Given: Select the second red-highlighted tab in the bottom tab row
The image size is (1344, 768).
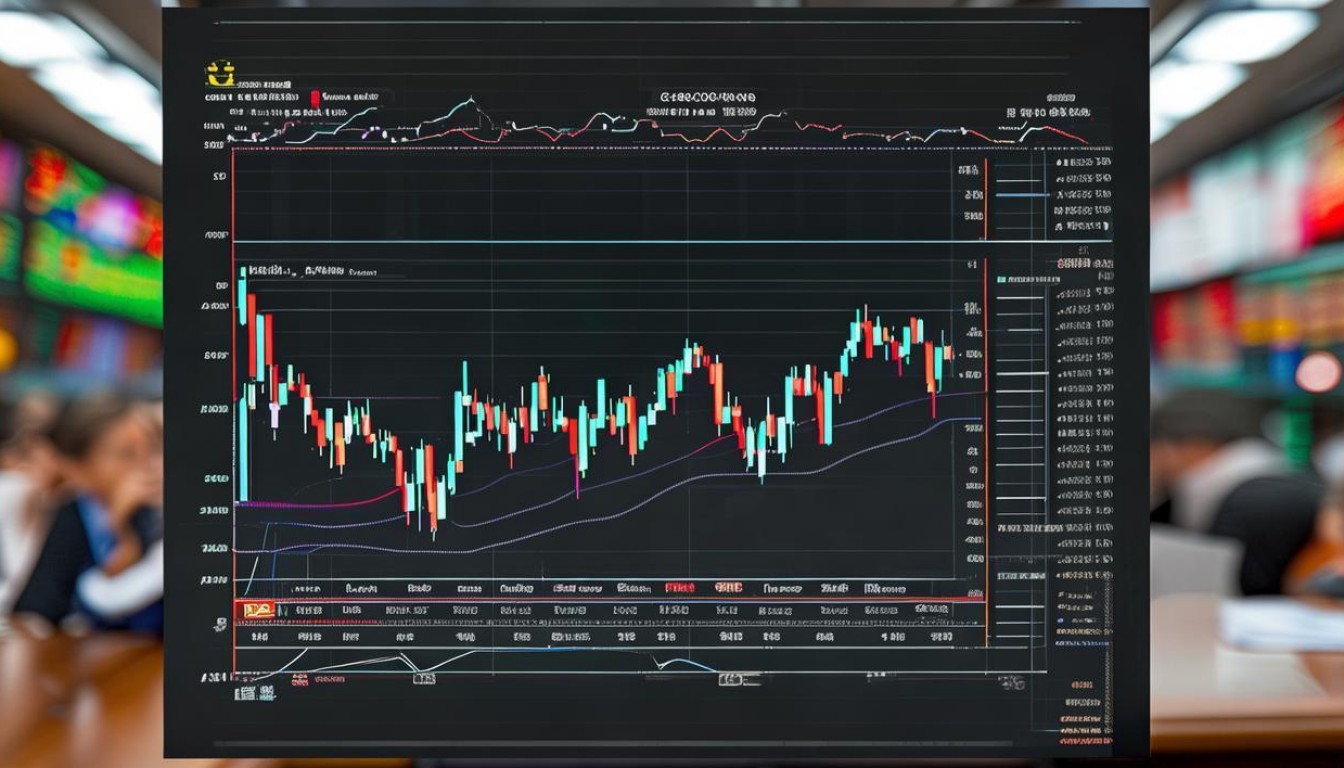Looking at the screenshot, I should (x=728, y=588).
